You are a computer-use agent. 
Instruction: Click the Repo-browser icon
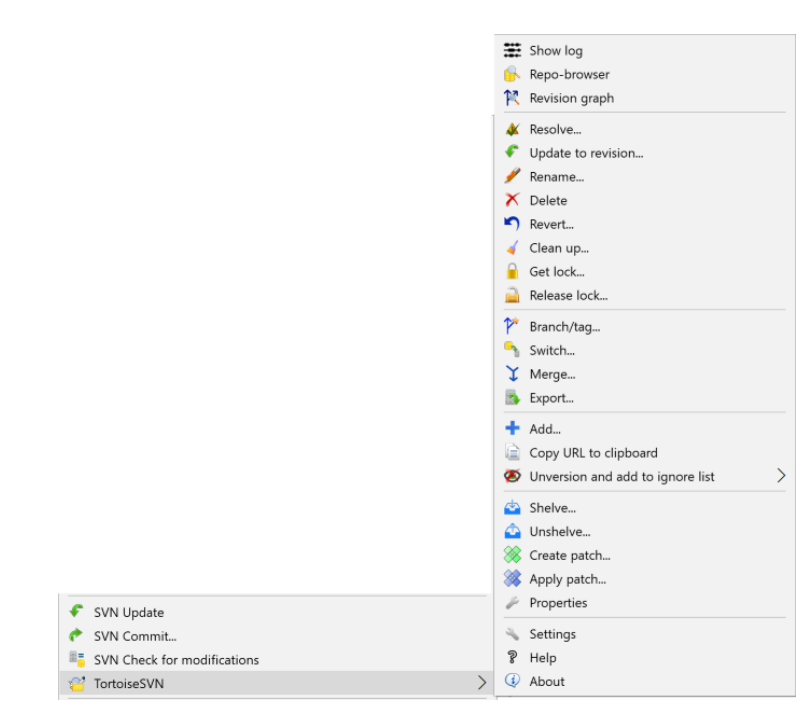tap(512, 74)
